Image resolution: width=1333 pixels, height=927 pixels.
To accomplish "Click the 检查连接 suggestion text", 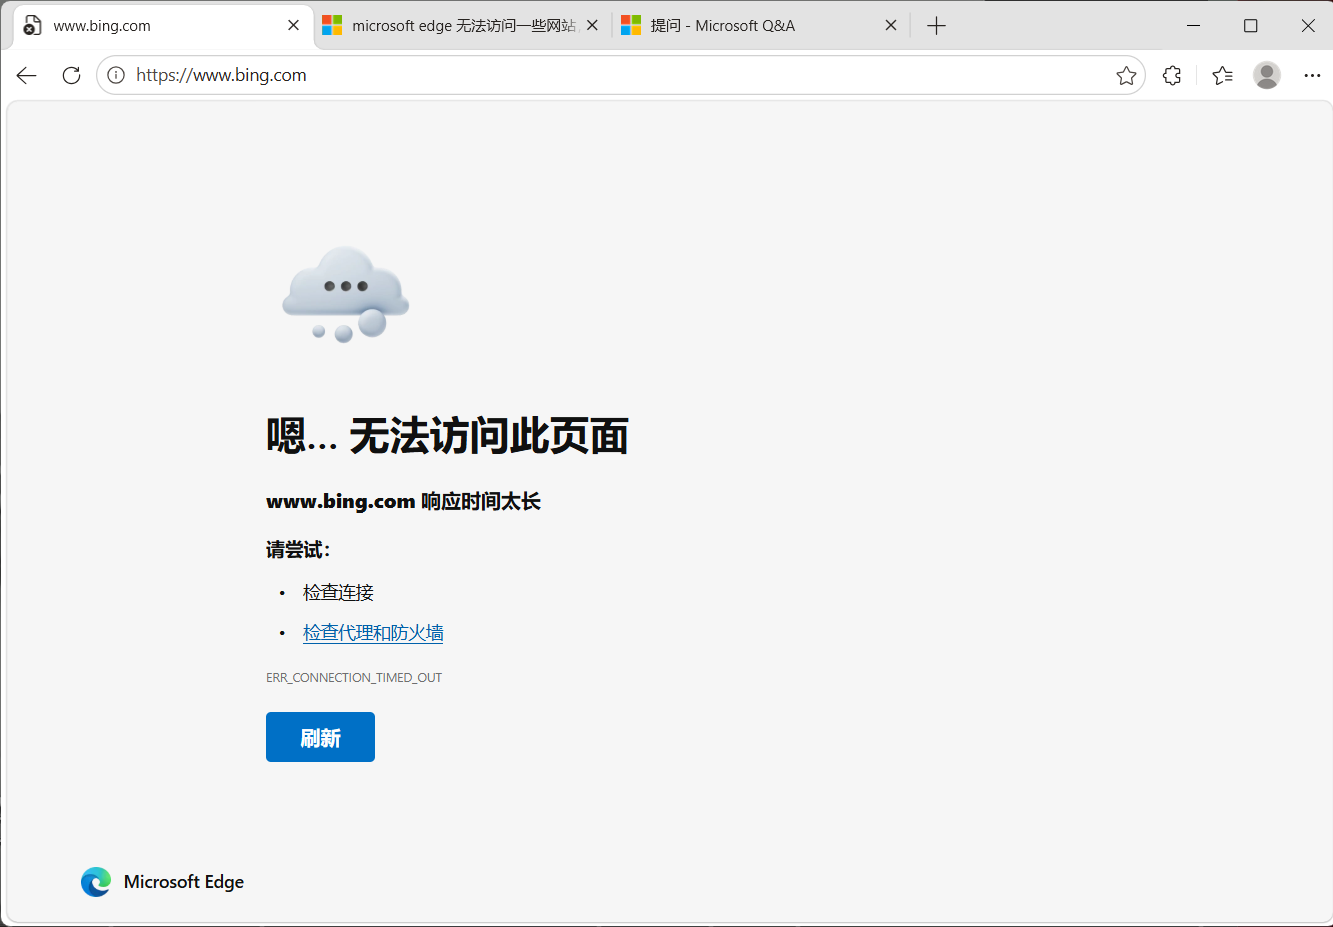I will point(338,593).
